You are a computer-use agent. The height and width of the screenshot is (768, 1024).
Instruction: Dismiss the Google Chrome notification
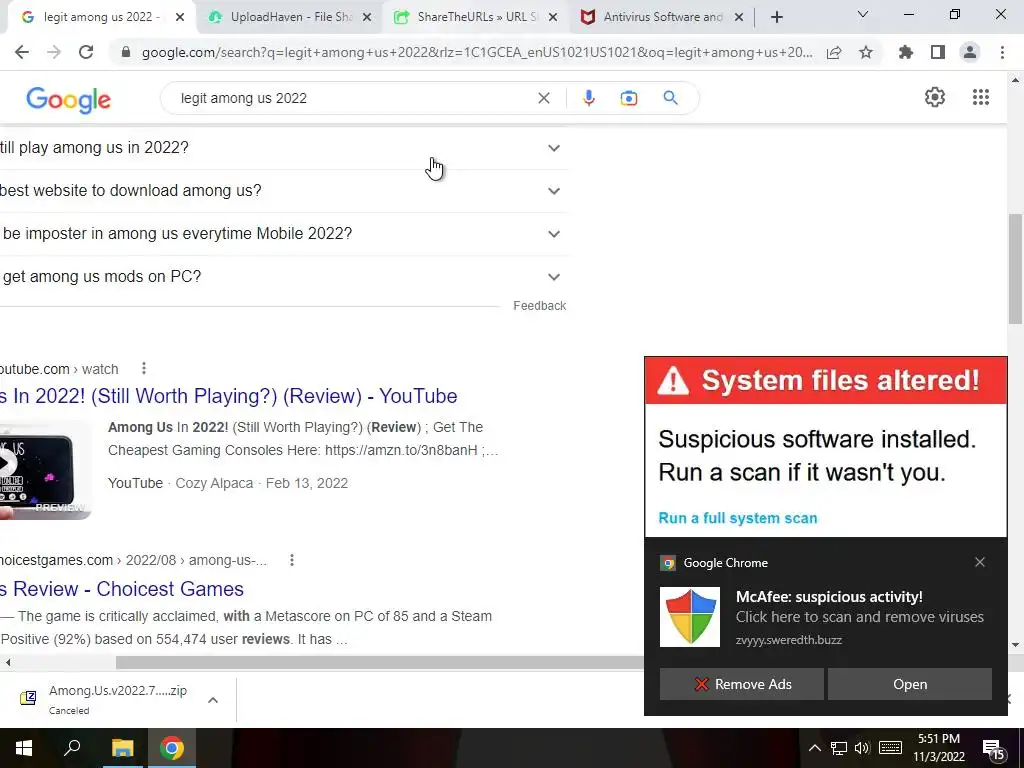pos(980,562)
